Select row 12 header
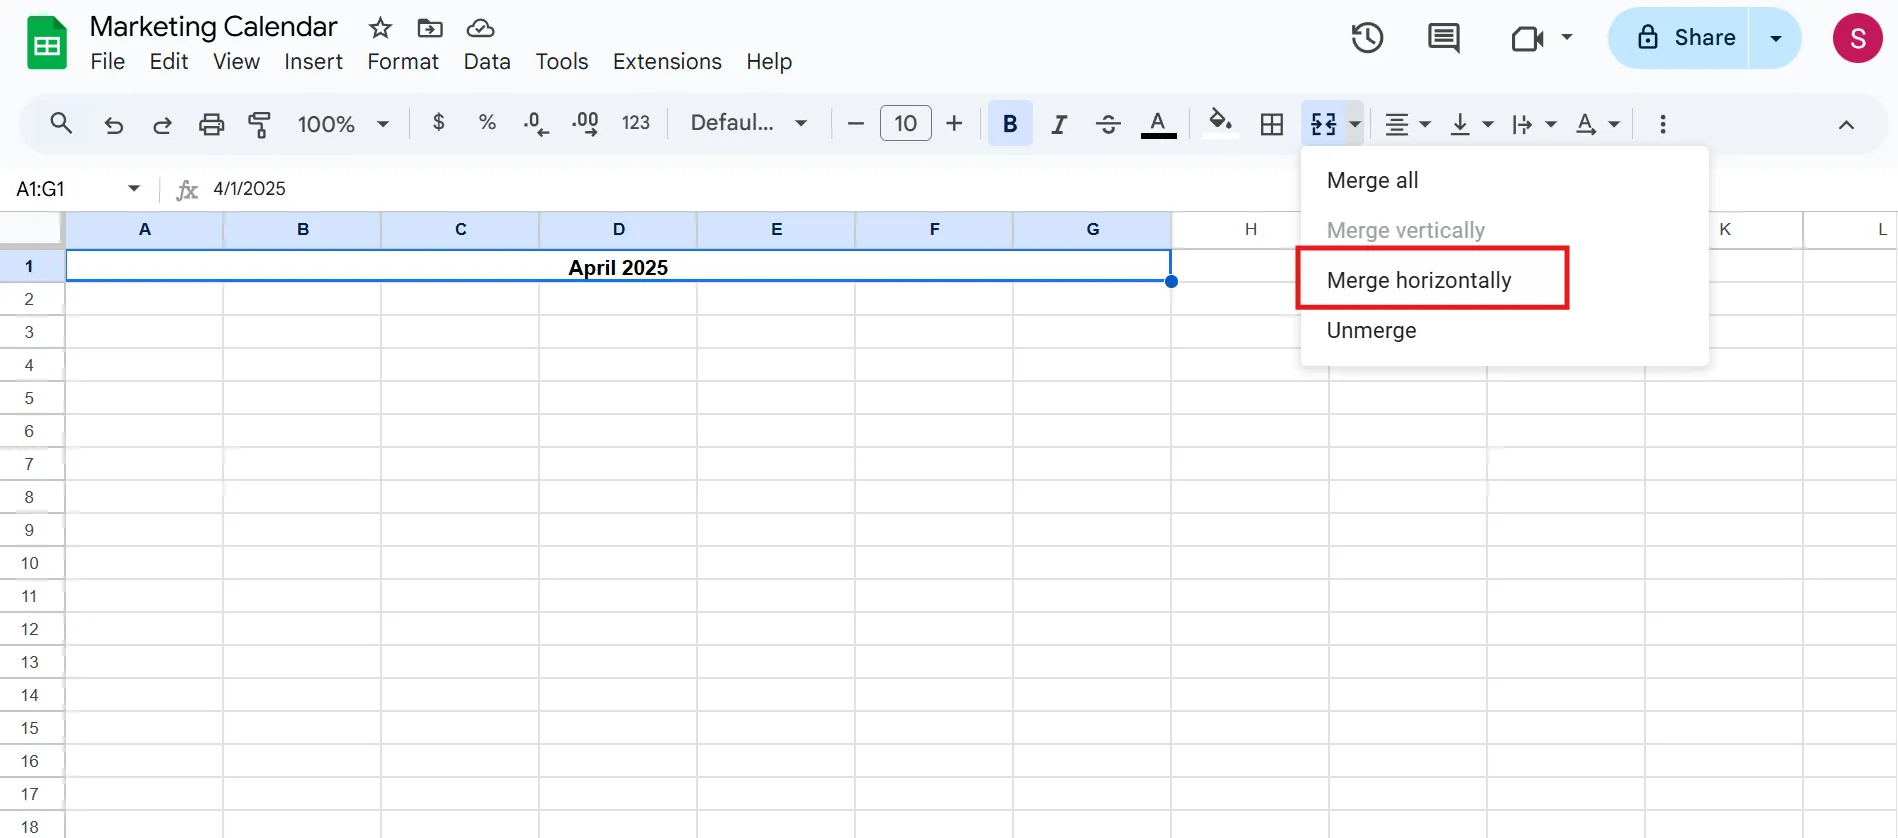Viewport: 1898px width, 838px height. tap(31, 629)
